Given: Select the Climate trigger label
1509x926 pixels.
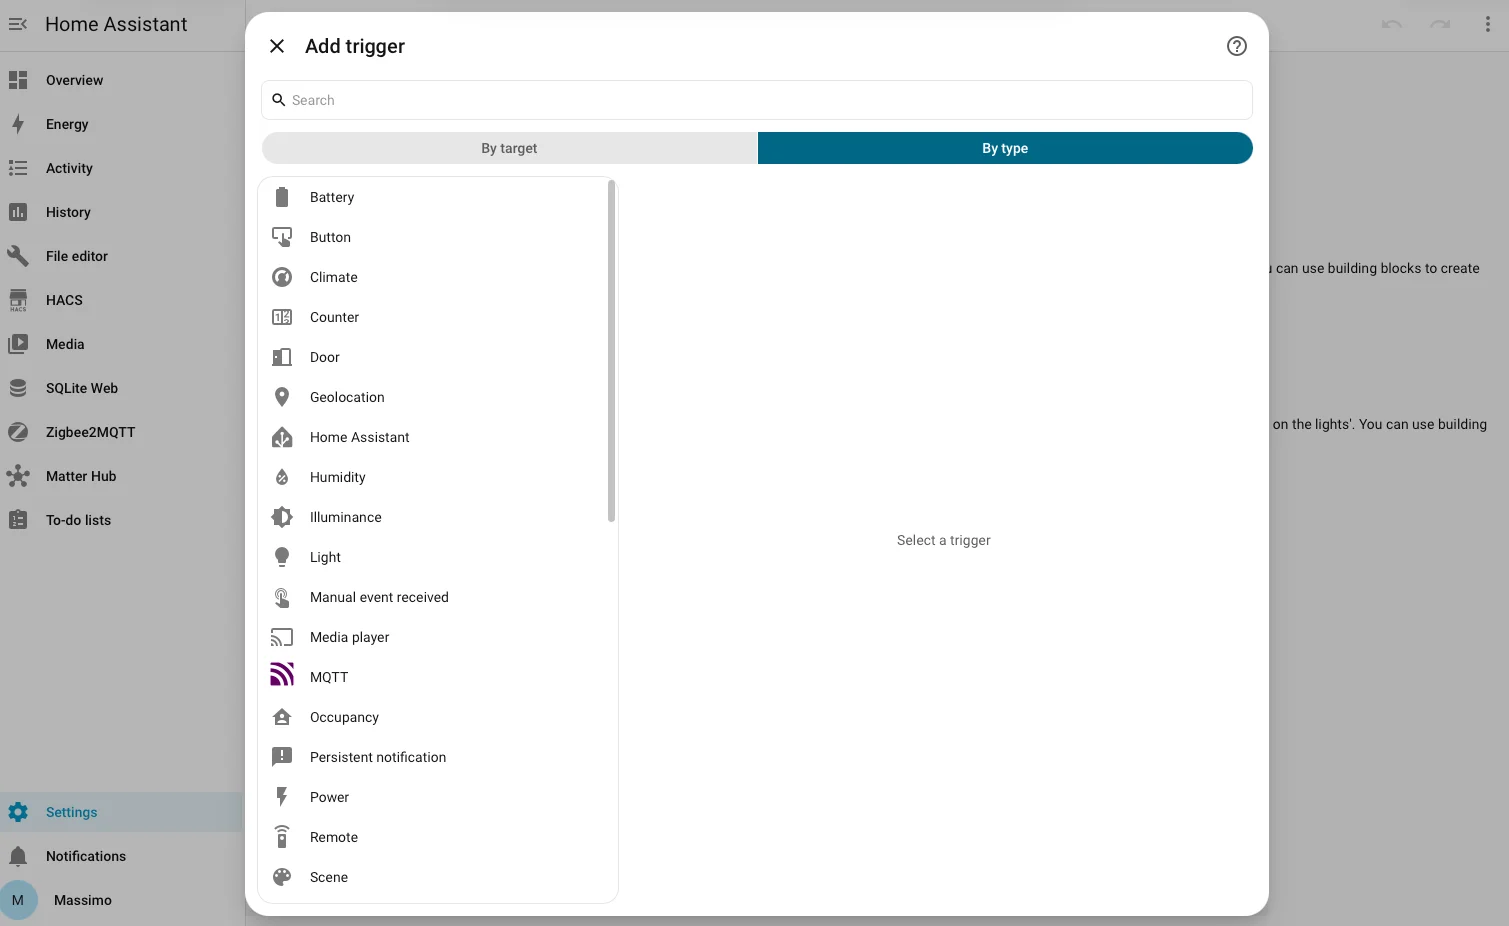Looking at the screenshot, I should [x=334, y=277].
